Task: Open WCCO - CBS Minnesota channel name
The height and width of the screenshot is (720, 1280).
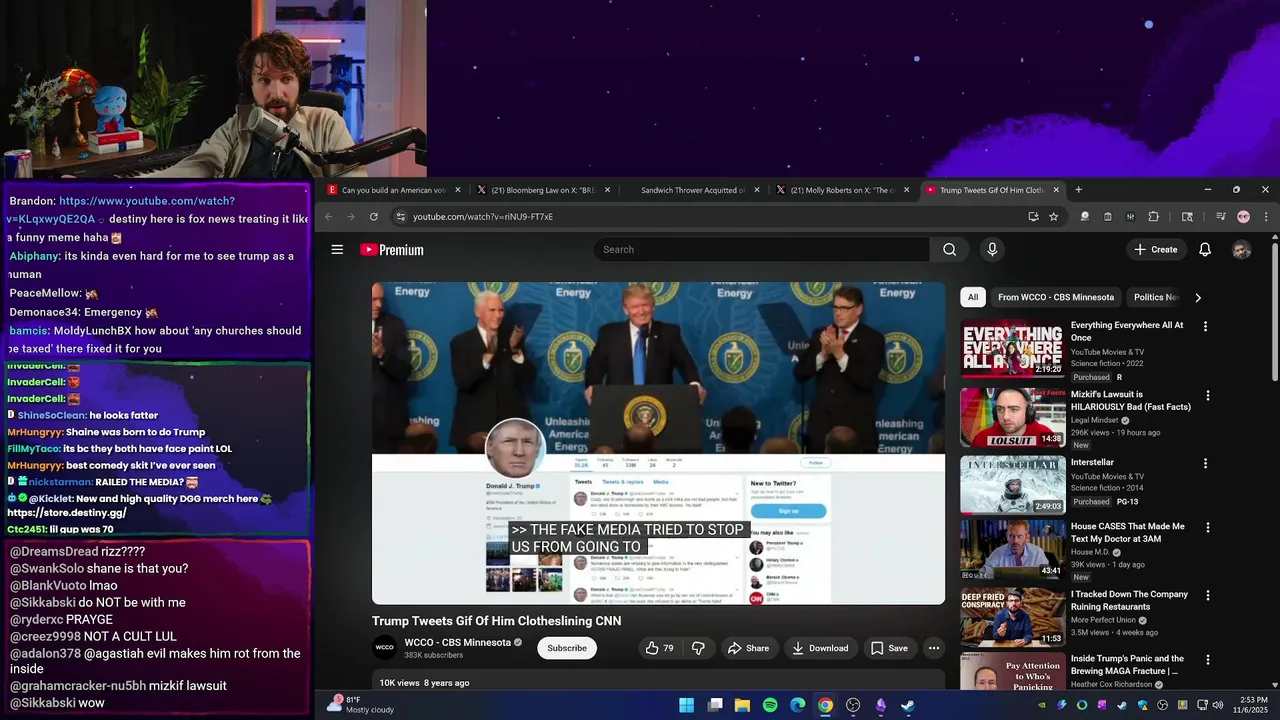Action: pyautogui.click(x=458, y=642)
